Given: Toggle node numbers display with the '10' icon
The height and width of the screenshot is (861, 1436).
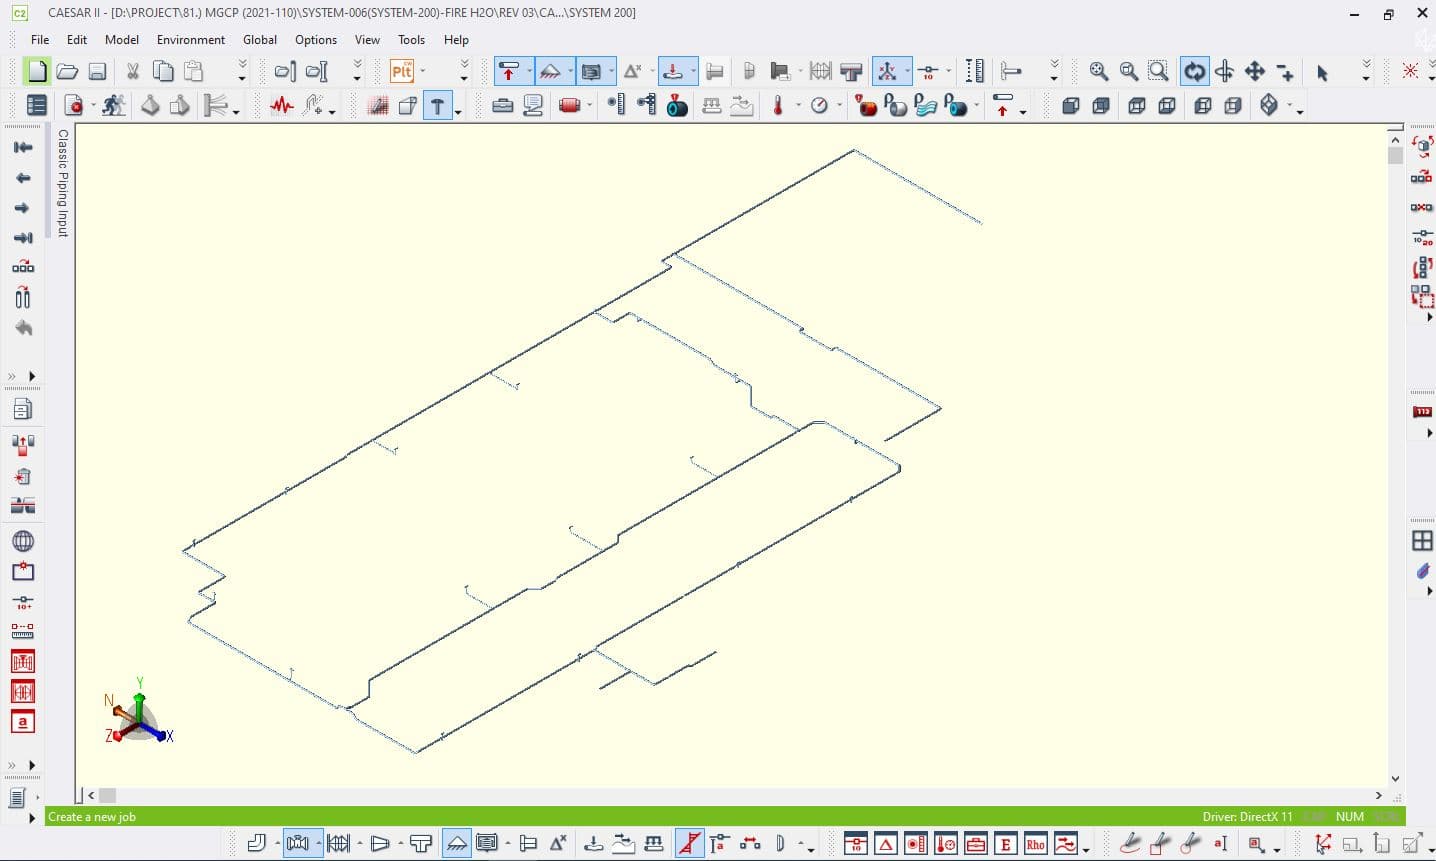Looking at the screenshot, I should (x=928, y=70).
